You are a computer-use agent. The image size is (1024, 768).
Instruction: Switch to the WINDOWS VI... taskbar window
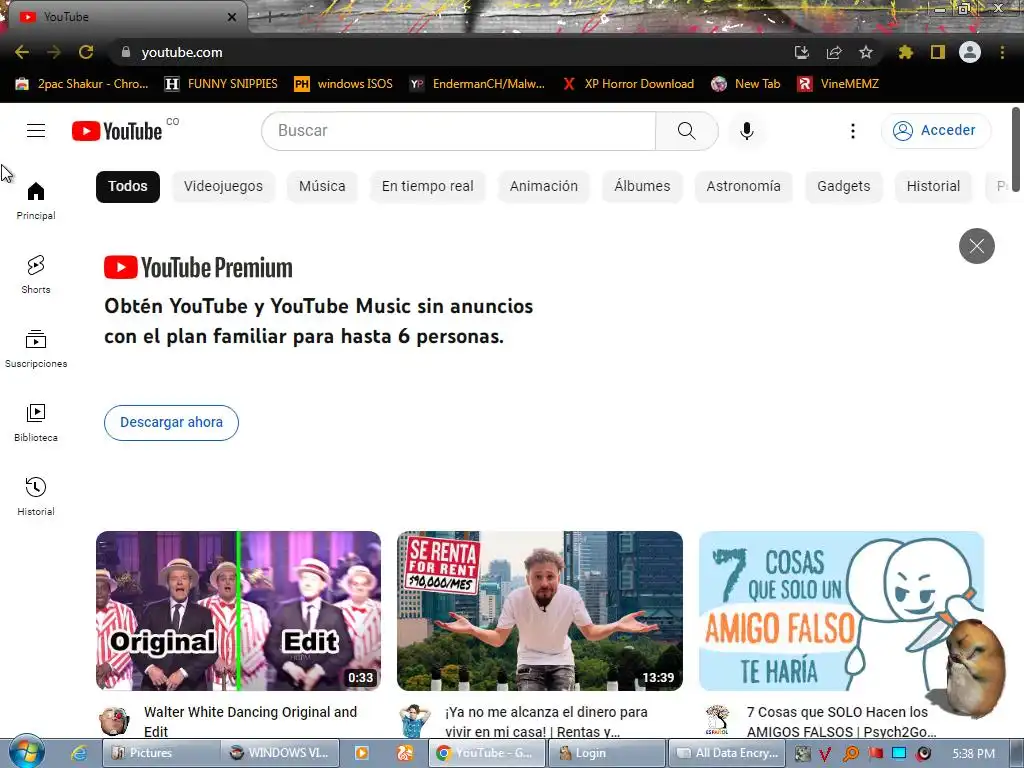280,753
